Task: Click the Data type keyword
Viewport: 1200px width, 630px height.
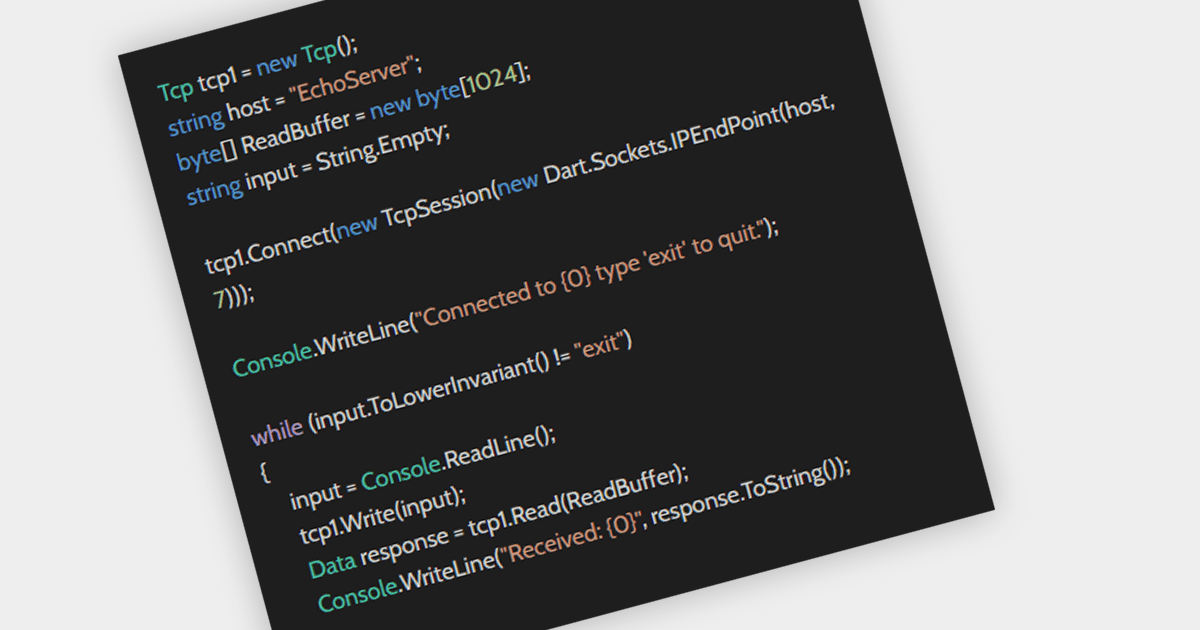Action: [330, 566]
